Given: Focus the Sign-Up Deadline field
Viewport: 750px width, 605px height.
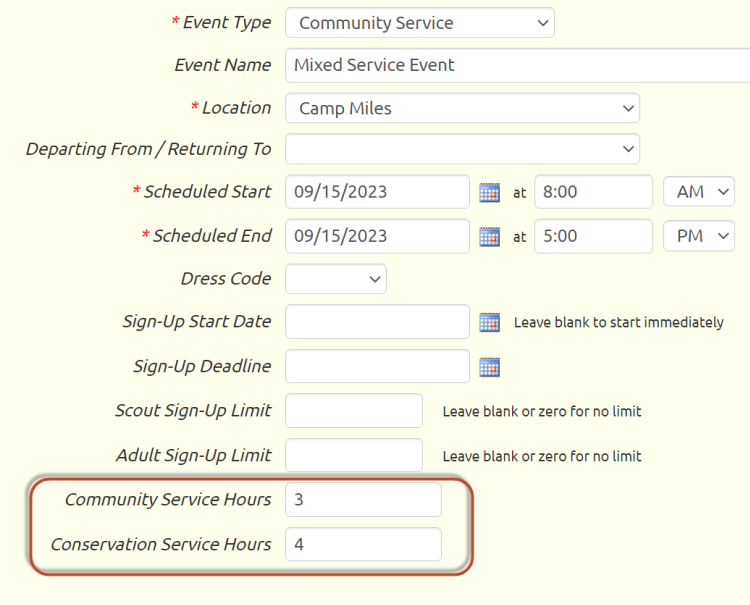Looking at the screenshot, I should click(377, 366).
